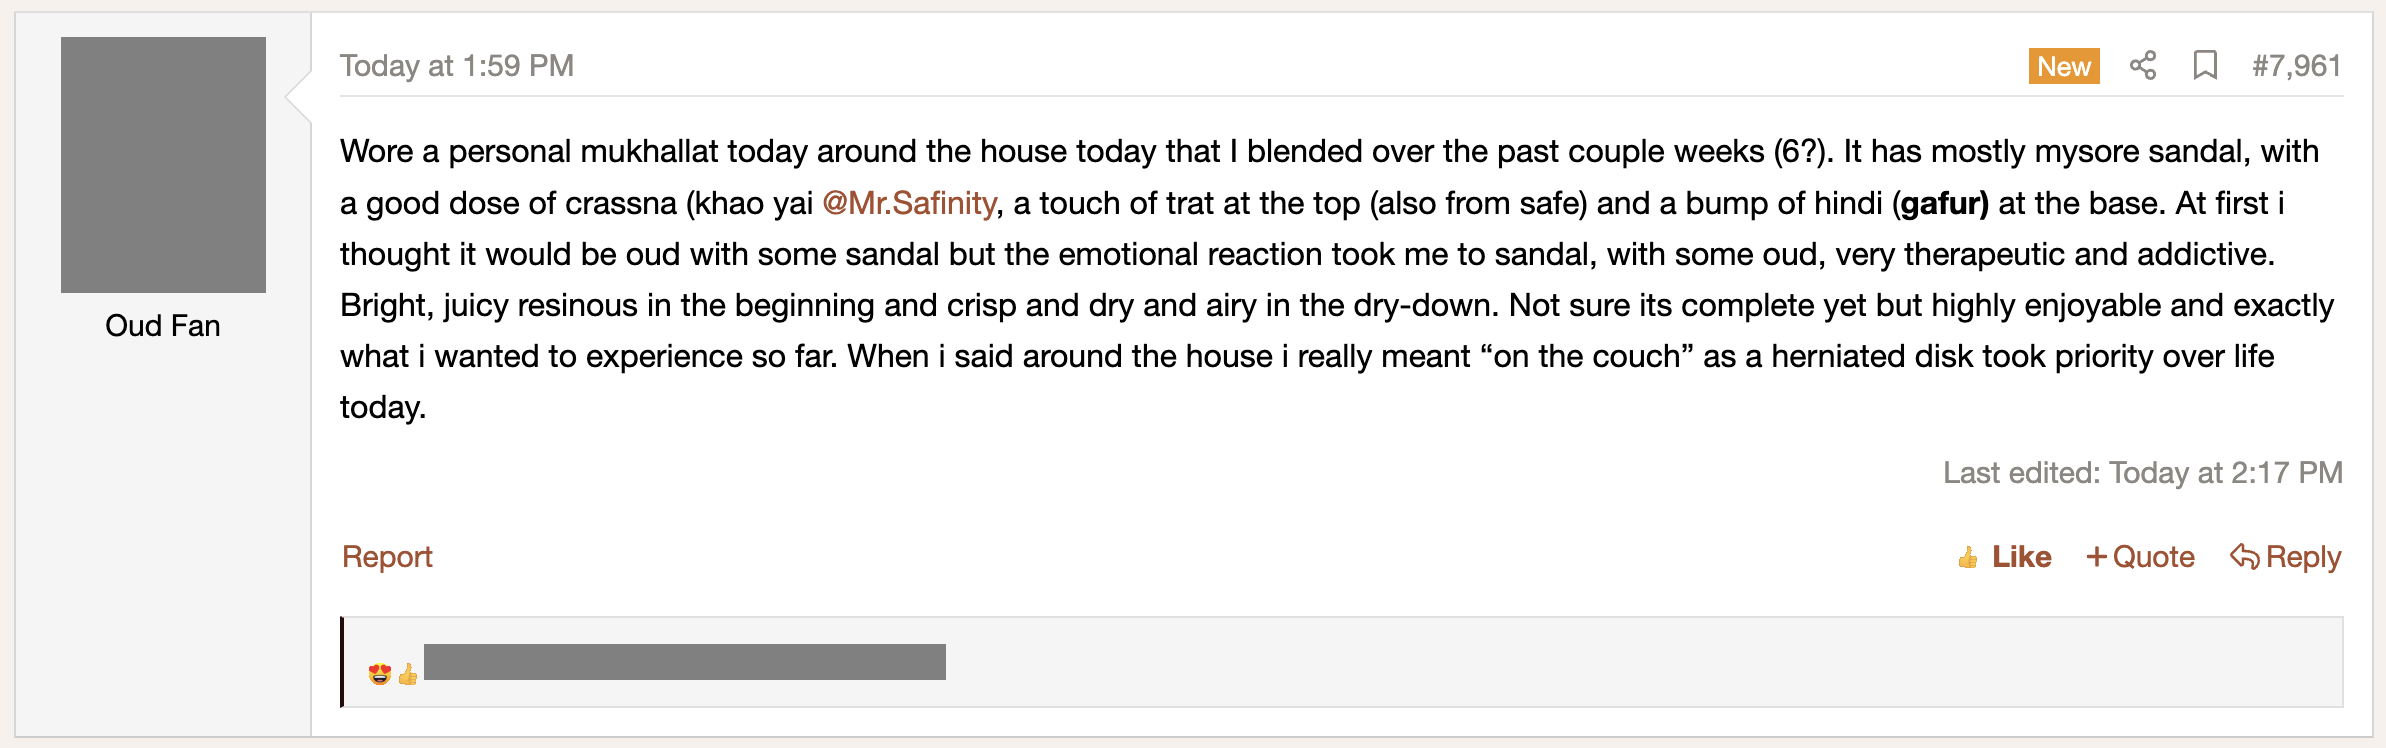Open the list of users who reacted

pyautogui.click(x=685, y=662)
